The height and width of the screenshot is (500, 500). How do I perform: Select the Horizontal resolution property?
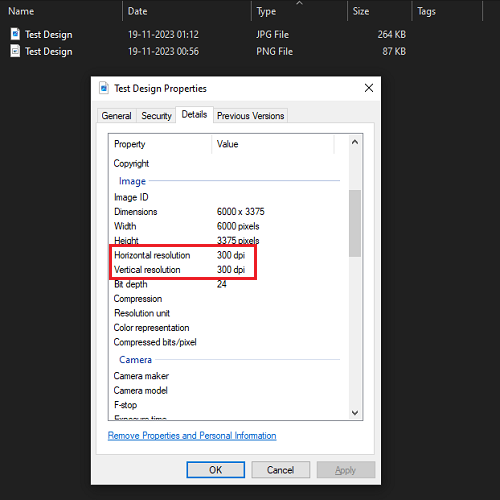click(152, 255)
